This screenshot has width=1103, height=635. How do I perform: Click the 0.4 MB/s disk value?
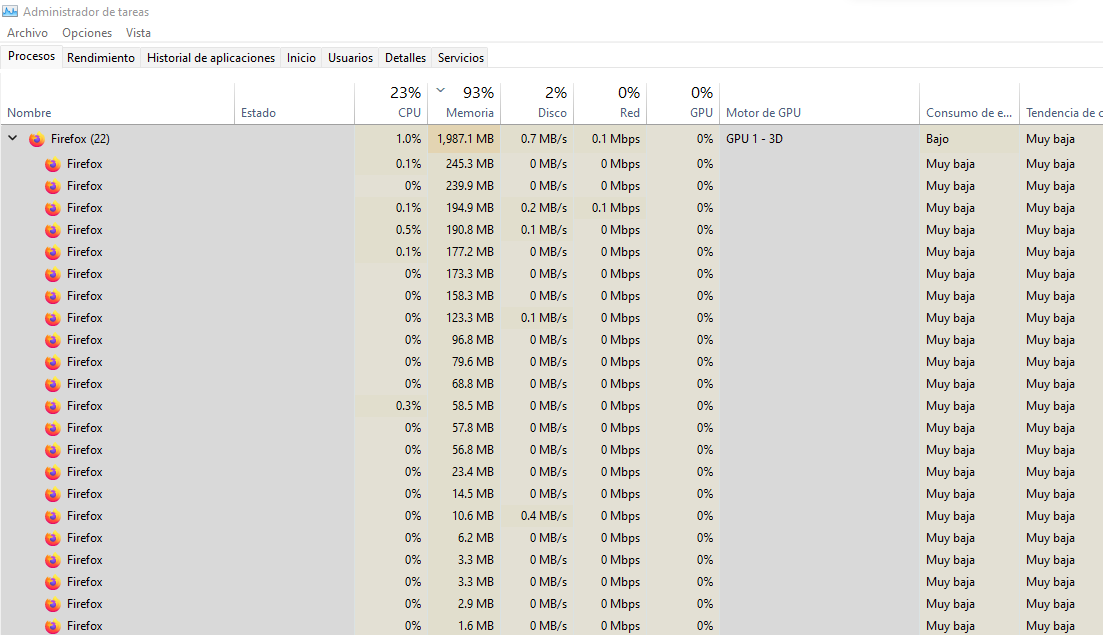(x=544, y=515)
